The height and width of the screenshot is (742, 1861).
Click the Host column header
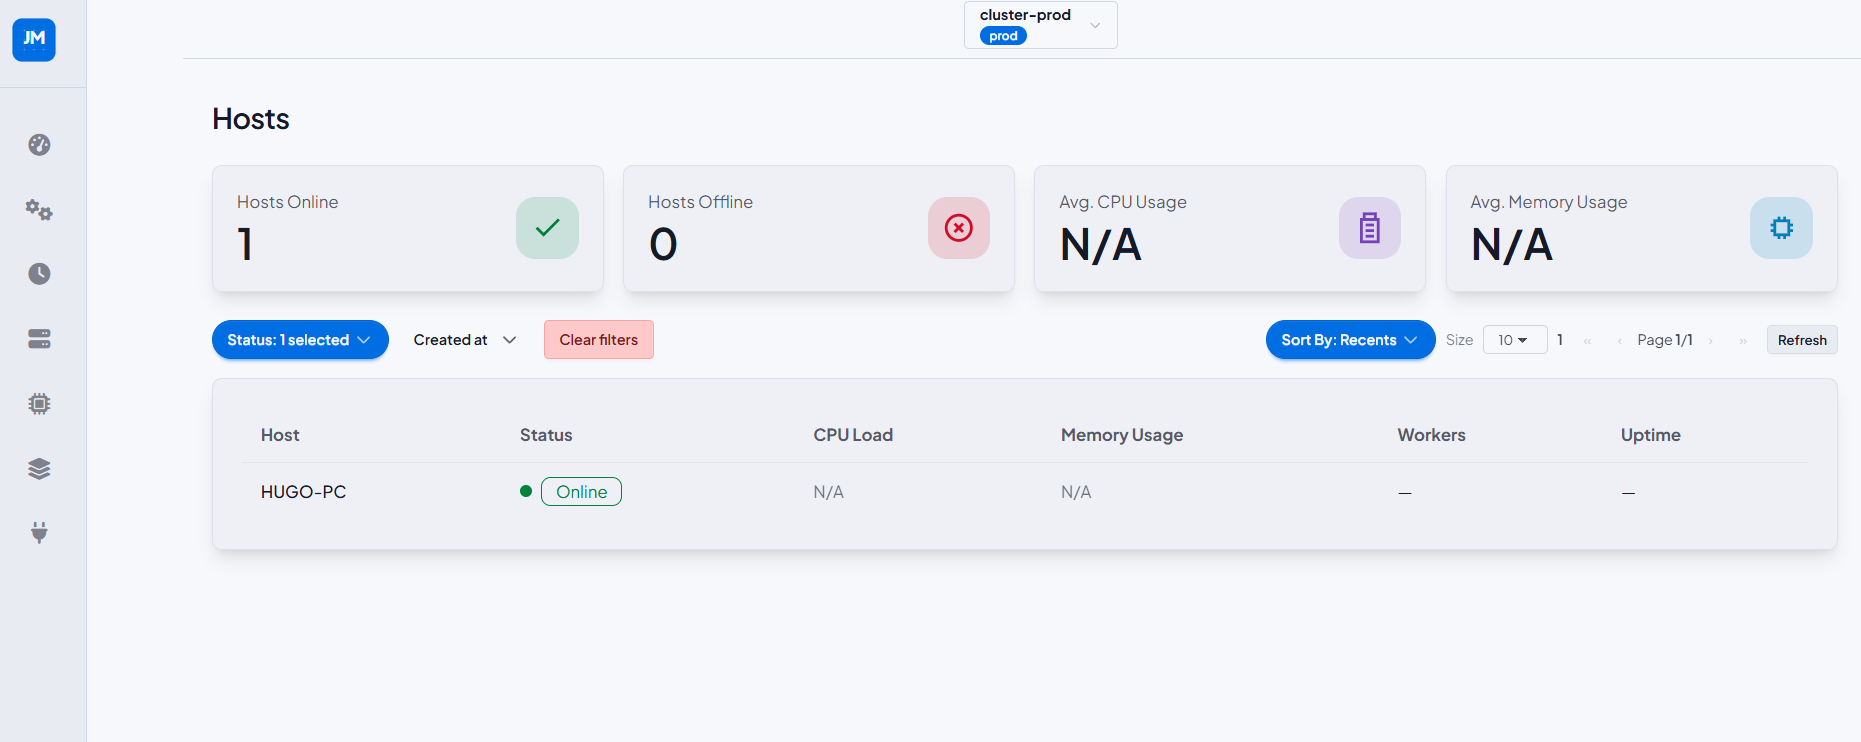(280, 435)
